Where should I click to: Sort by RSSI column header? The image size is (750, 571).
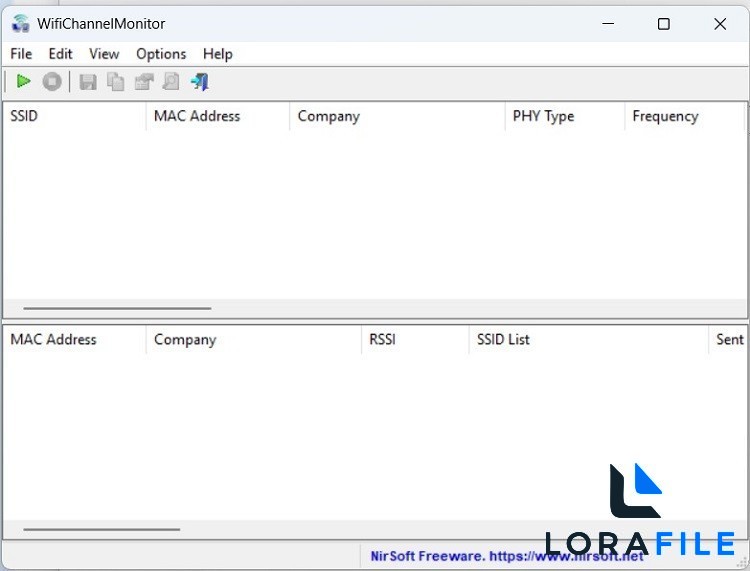coord(415,340)
